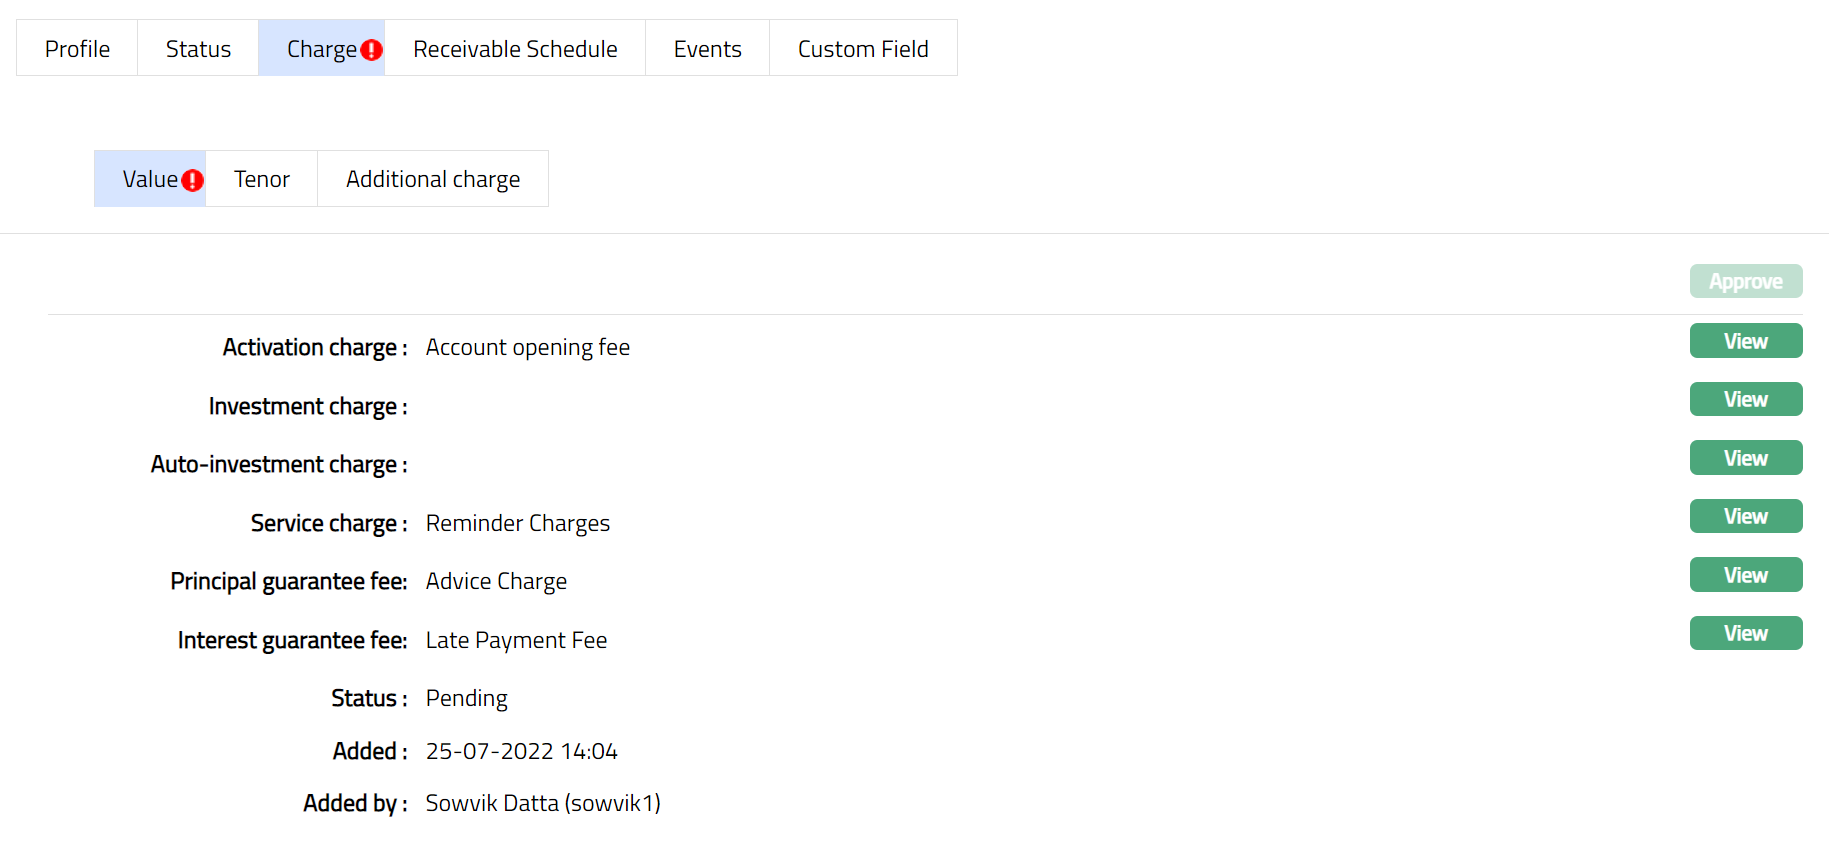Image resolution: width=1829 pixels, height=841 pixels.
Task: Go to the Receivable Schedule tab
Action: point(515,49)
